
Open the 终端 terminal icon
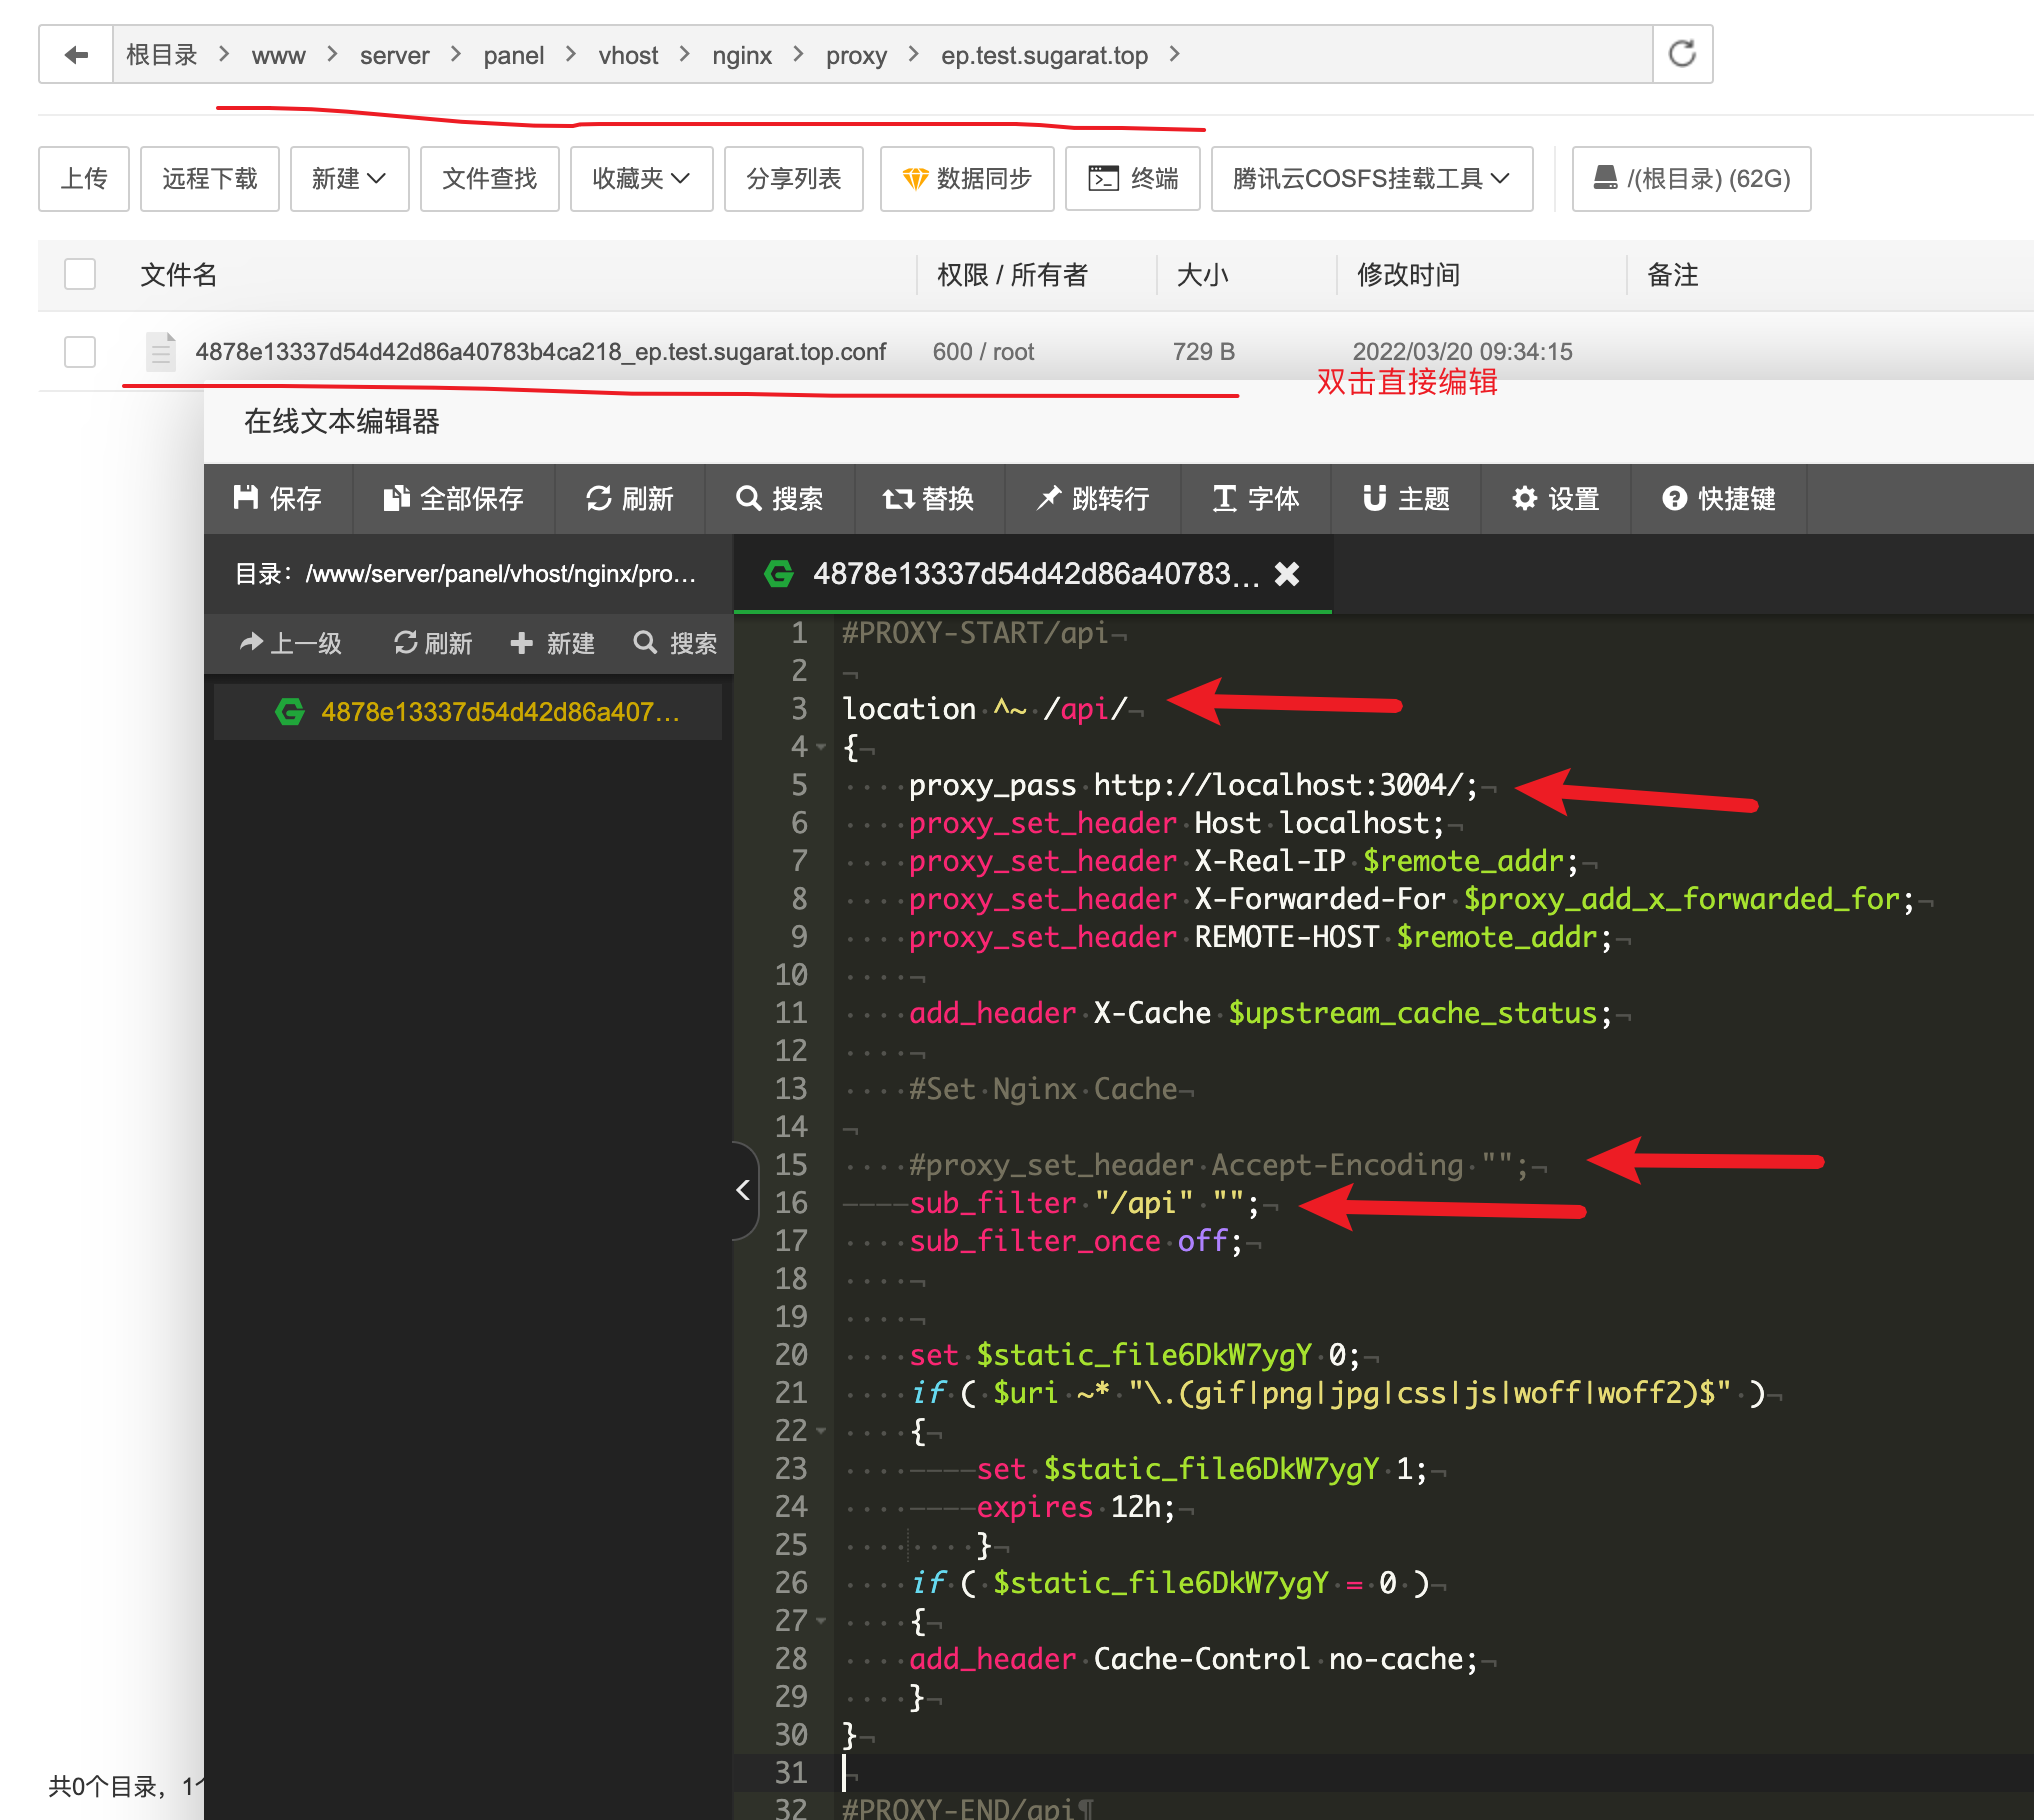[x=1103, y=179]
